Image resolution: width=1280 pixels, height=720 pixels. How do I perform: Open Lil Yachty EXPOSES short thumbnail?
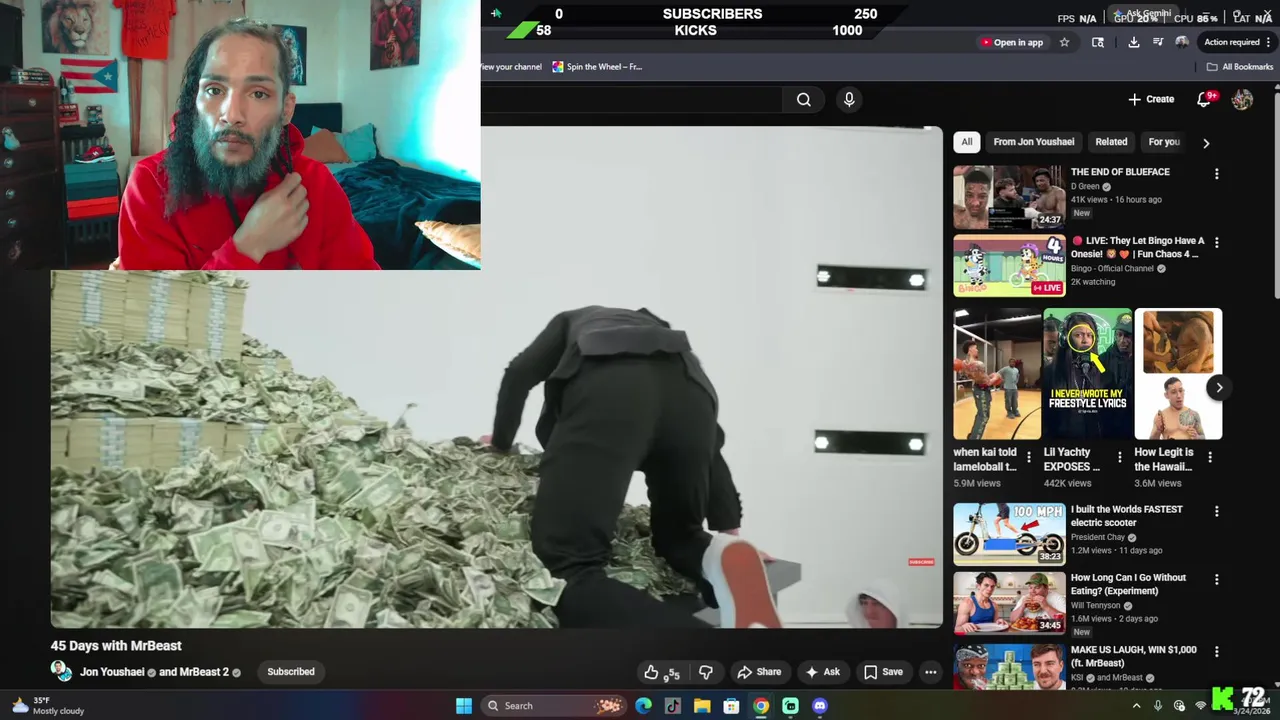coord(1088,374)
